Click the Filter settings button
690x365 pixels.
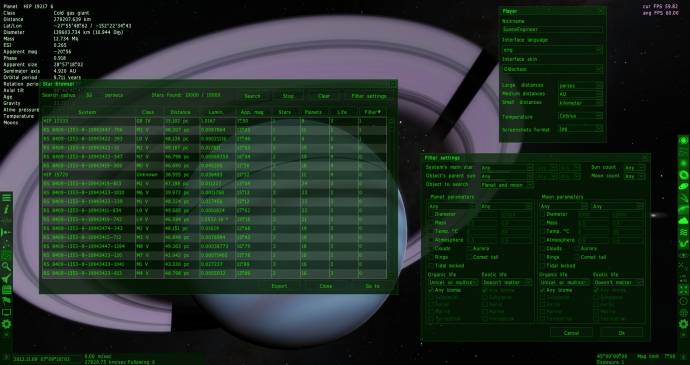[x=369, y=96]
